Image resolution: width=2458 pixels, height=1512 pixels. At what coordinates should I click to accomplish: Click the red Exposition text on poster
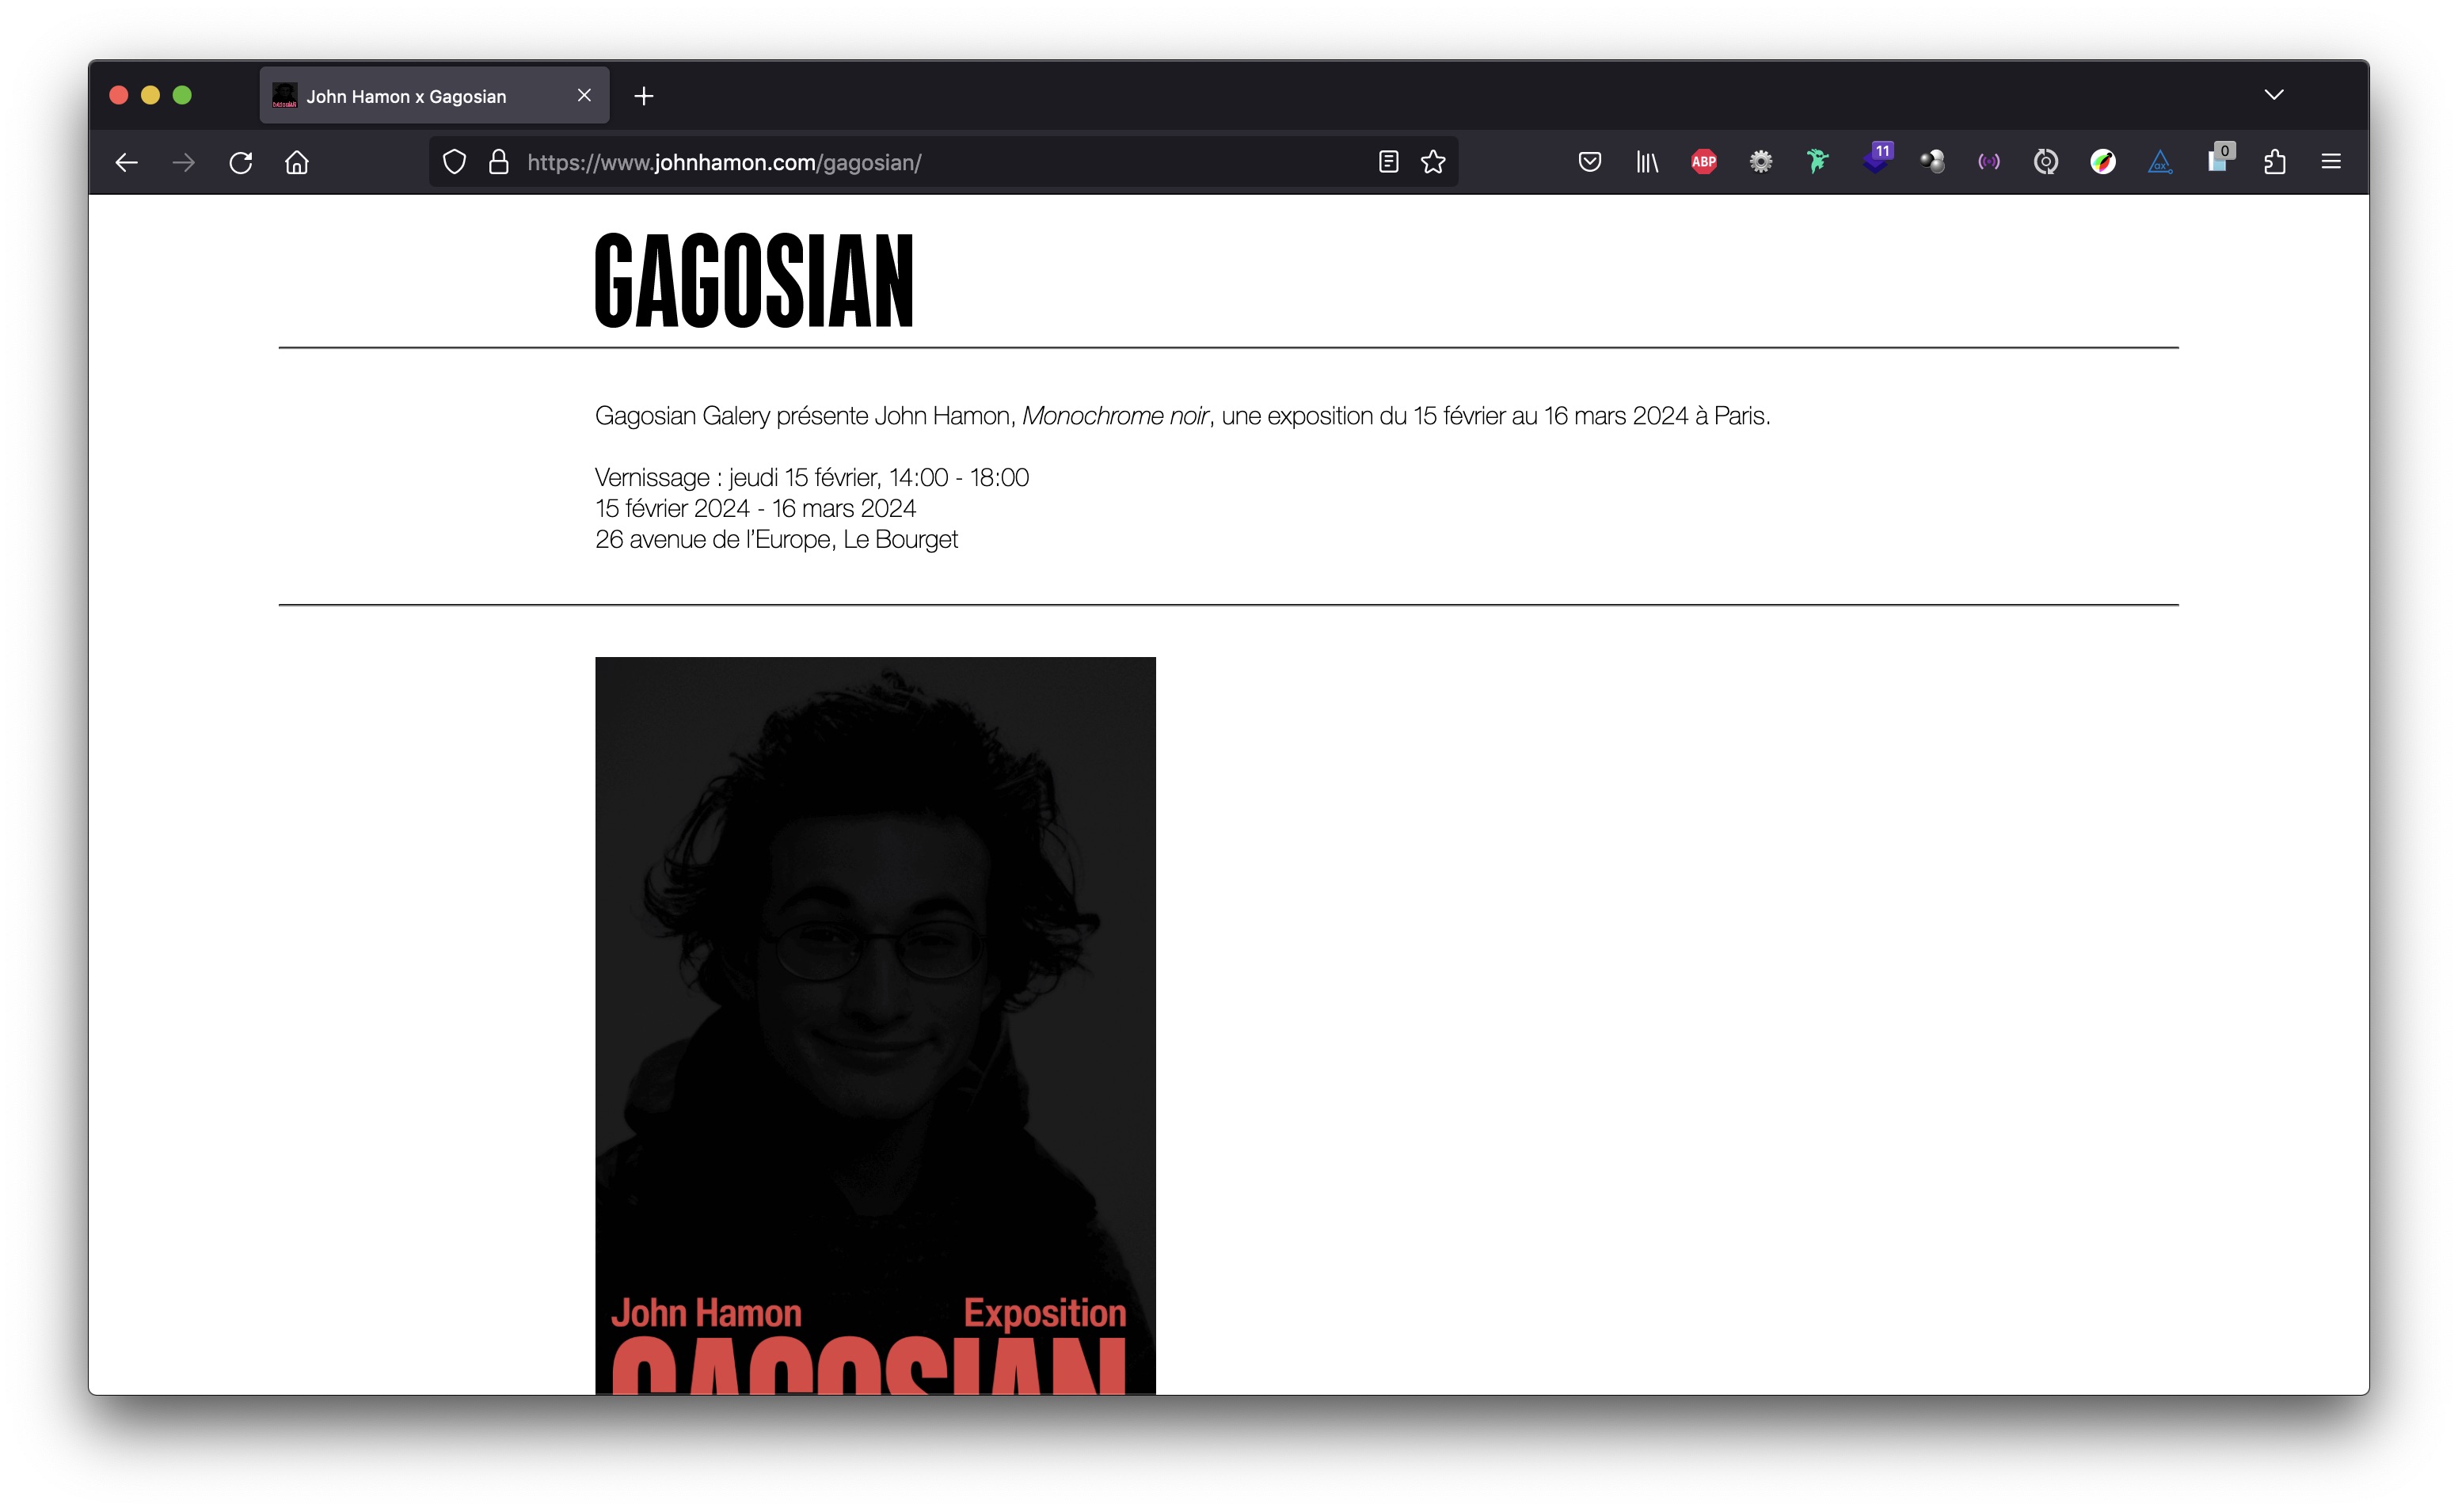[1044, 1313]
